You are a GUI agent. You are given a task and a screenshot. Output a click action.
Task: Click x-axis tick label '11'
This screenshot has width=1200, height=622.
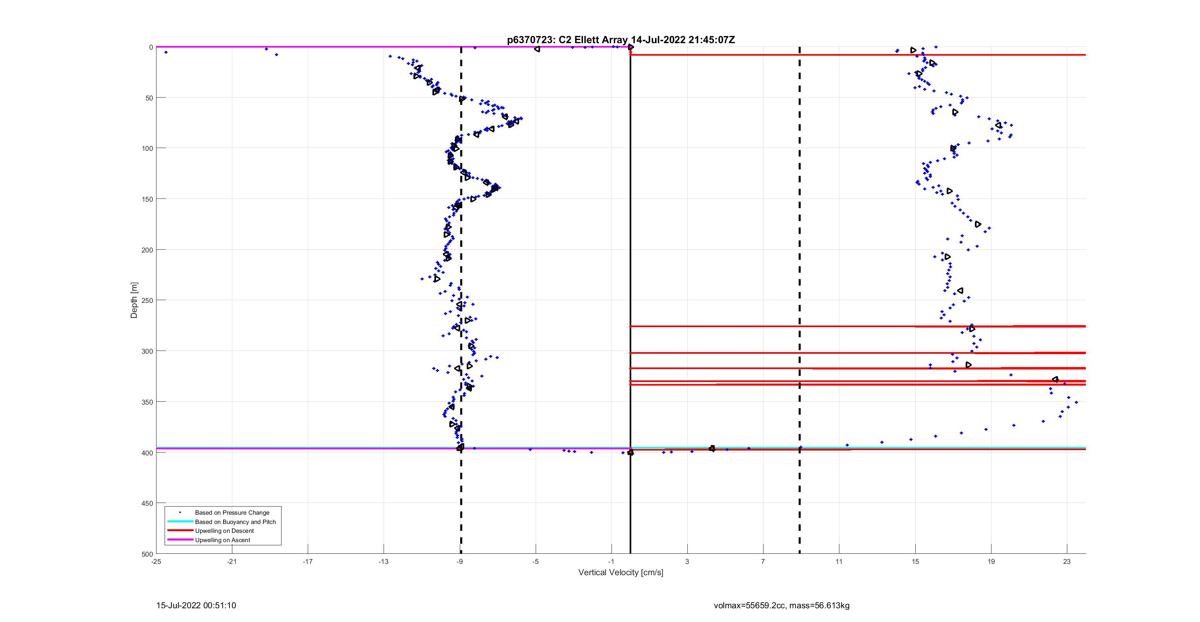coord(839,561)
